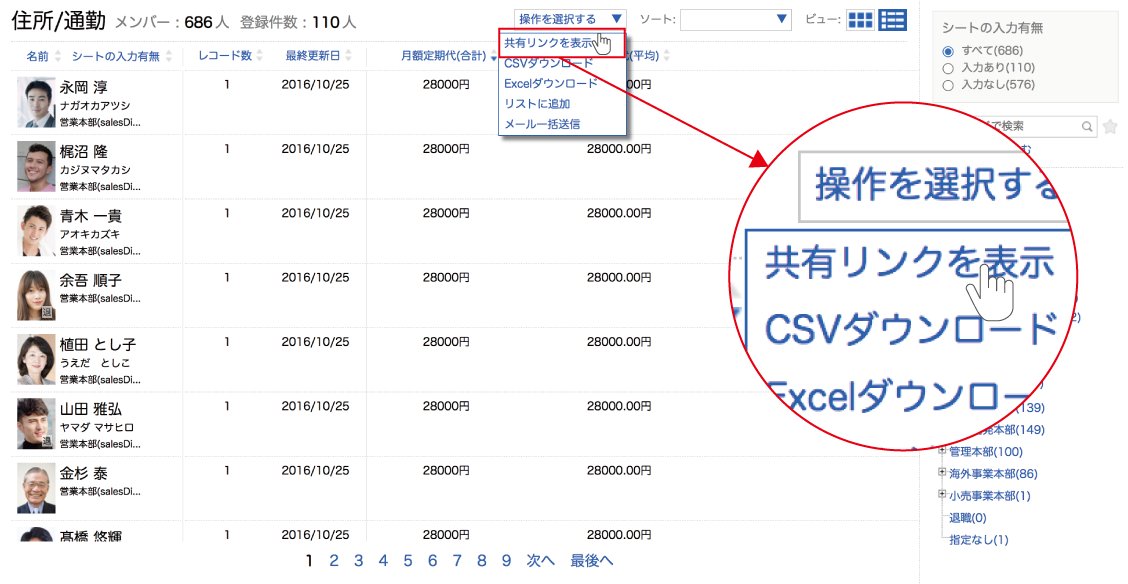Switch to the grid tile view icon
The width and height of the screenshot is (1128, 584).
click(x=860, y=20)
